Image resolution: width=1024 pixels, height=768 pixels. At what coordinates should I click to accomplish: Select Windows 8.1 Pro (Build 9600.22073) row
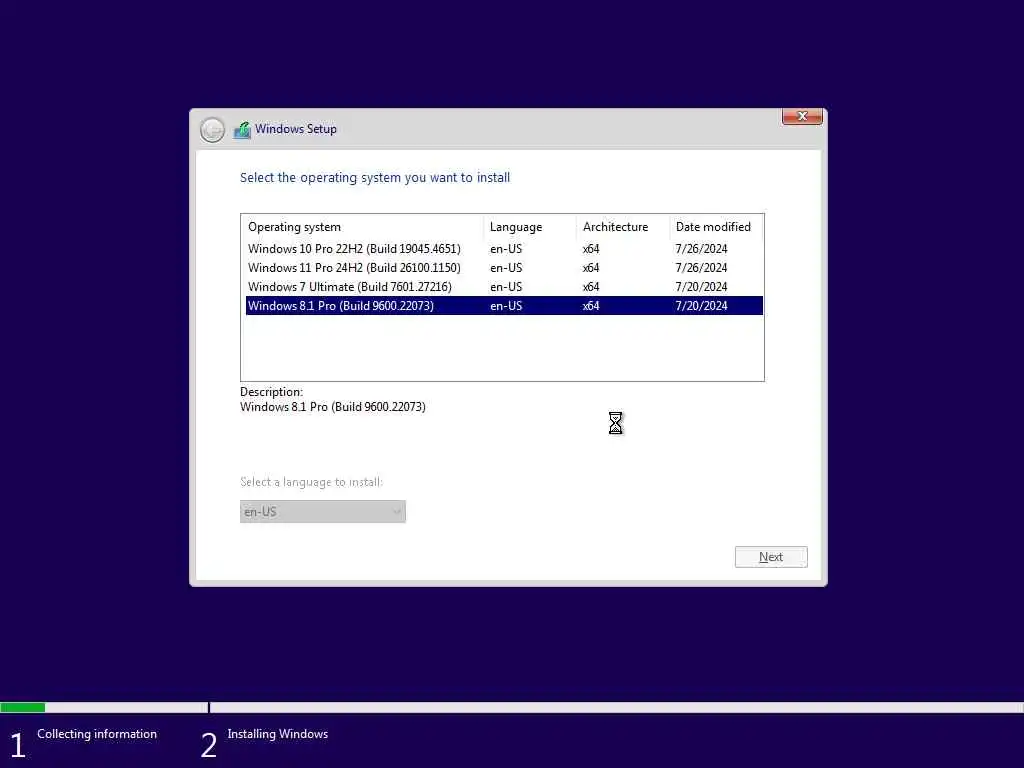click(x=504, y=306)
